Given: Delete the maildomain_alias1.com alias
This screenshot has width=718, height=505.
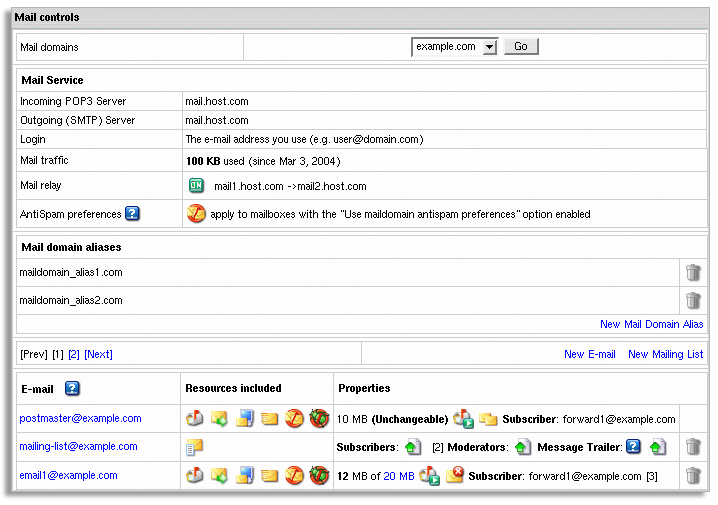Looking at the screenshot, I should click(x=693, y=272).
